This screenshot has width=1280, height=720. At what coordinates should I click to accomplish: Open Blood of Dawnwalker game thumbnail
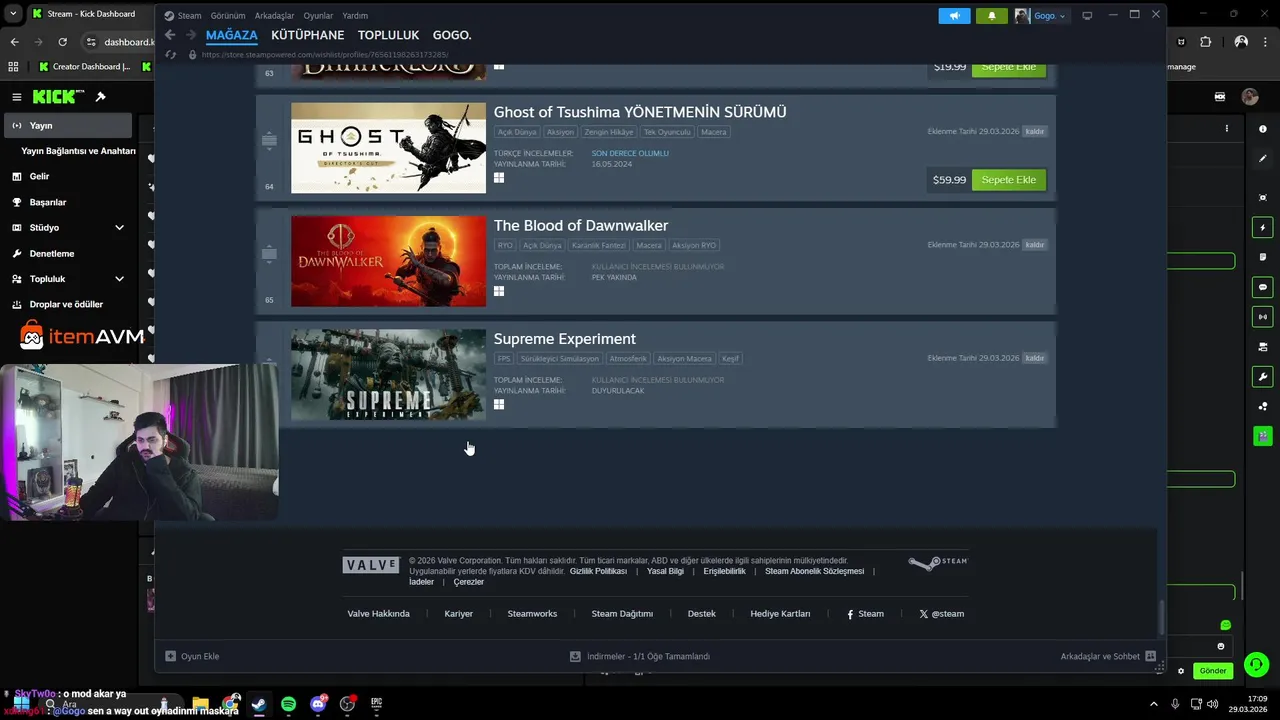tap(388, 261)
